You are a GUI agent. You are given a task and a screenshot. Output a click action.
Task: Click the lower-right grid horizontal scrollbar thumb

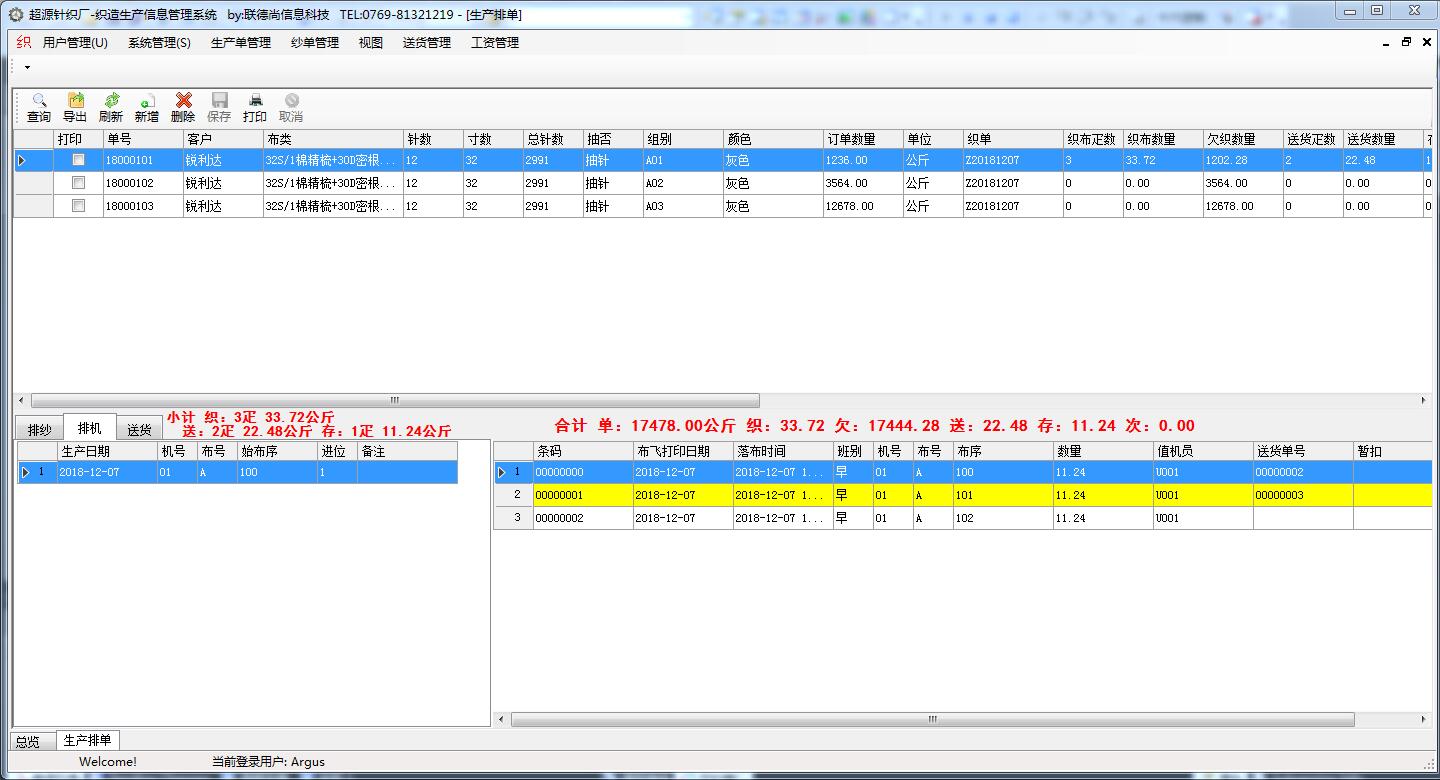point(932,719)
